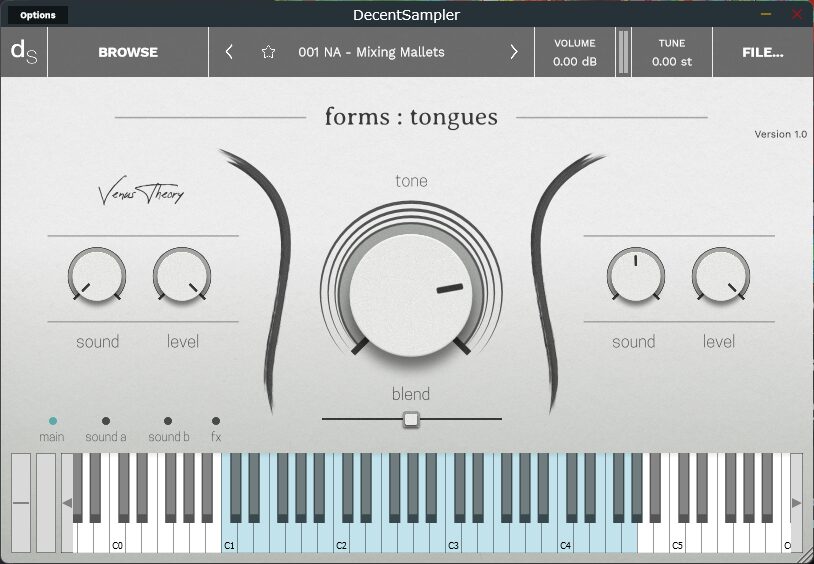Go to previous preset with left chevron

point(229,52)
